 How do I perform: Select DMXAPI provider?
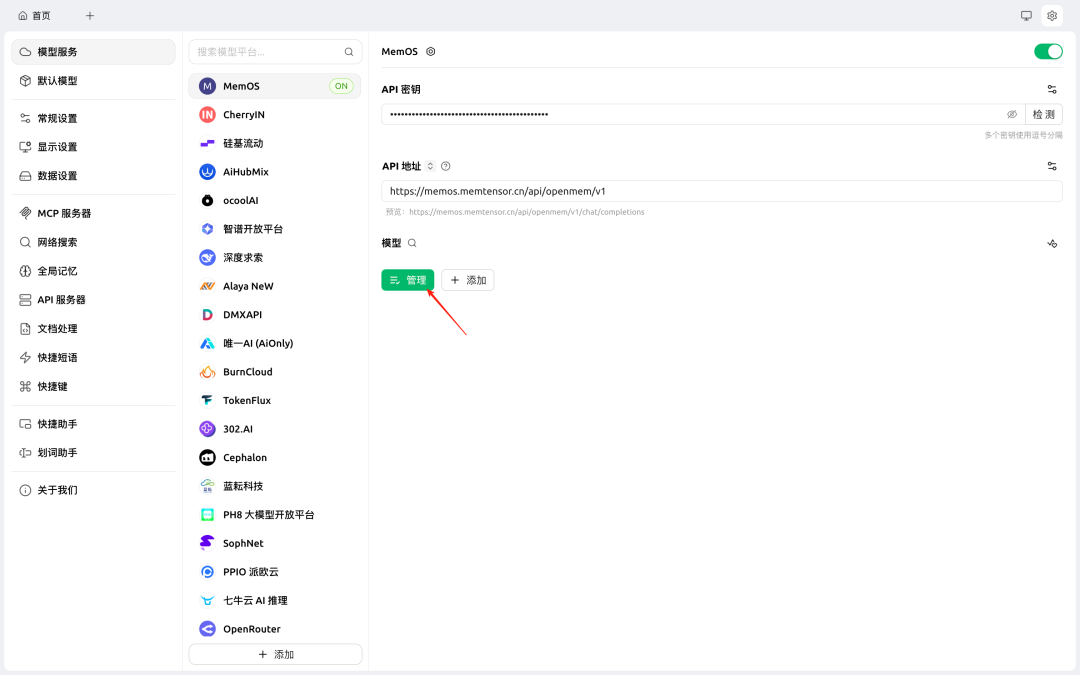(x=275, y=315)
